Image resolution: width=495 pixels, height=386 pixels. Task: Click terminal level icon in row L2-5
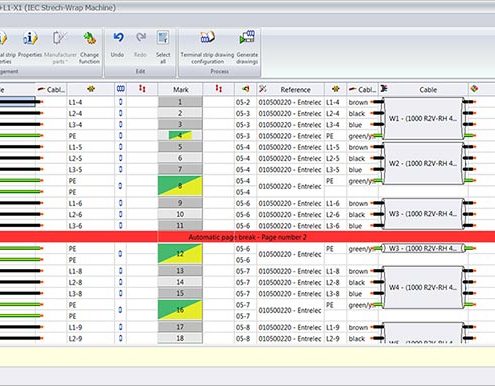[121, 158]
